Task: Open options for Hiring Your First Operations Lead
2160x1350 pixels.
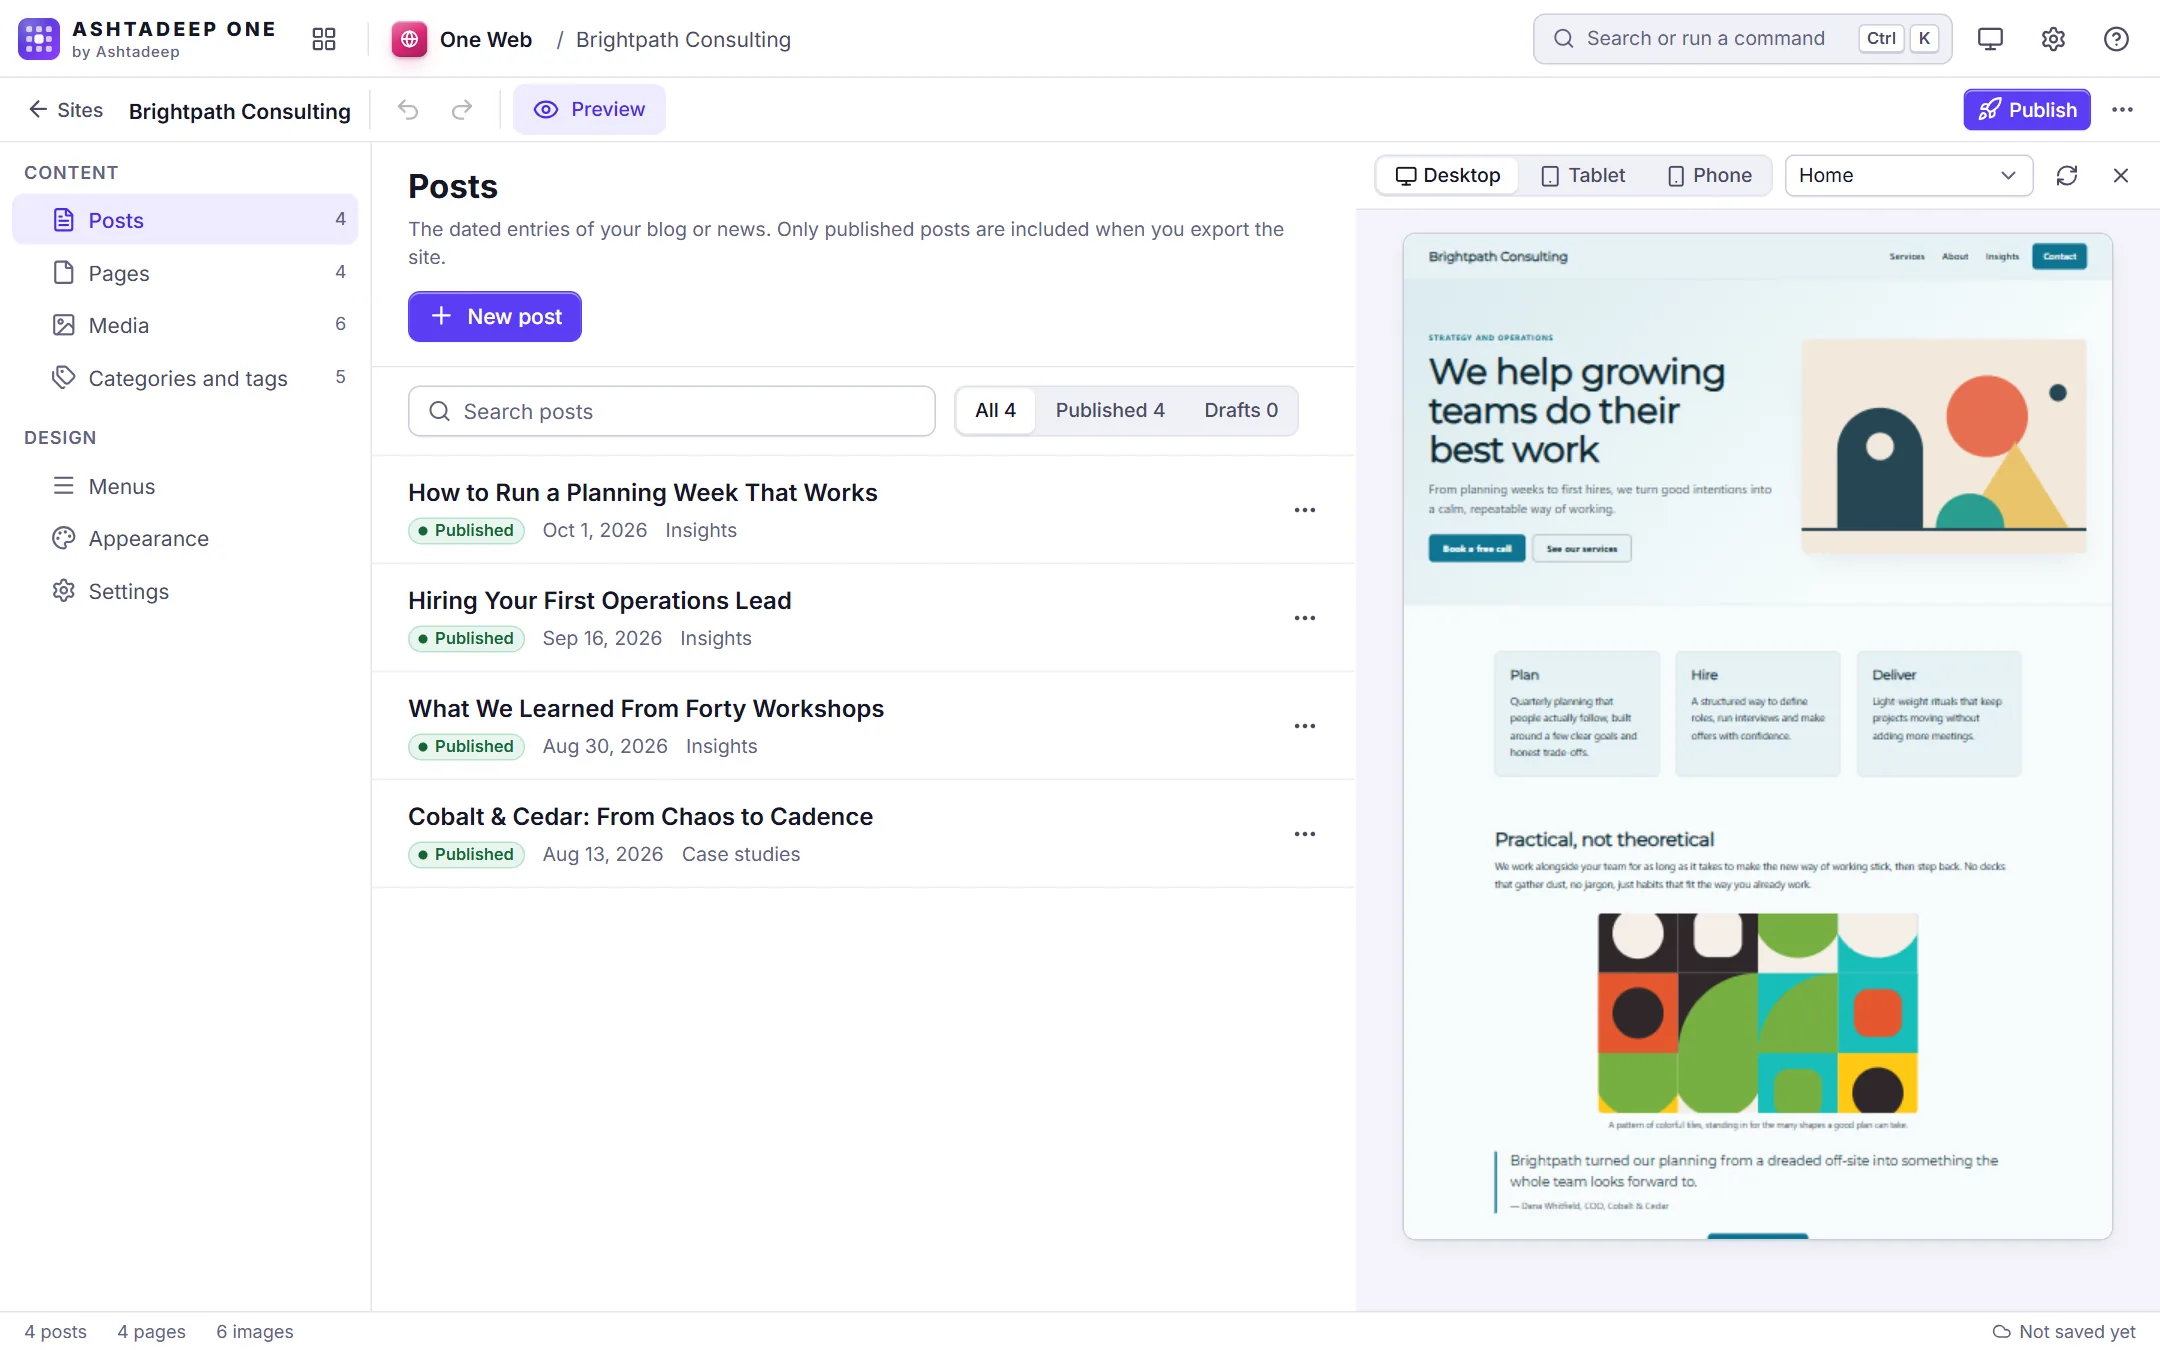Action: coord(1305,618)
